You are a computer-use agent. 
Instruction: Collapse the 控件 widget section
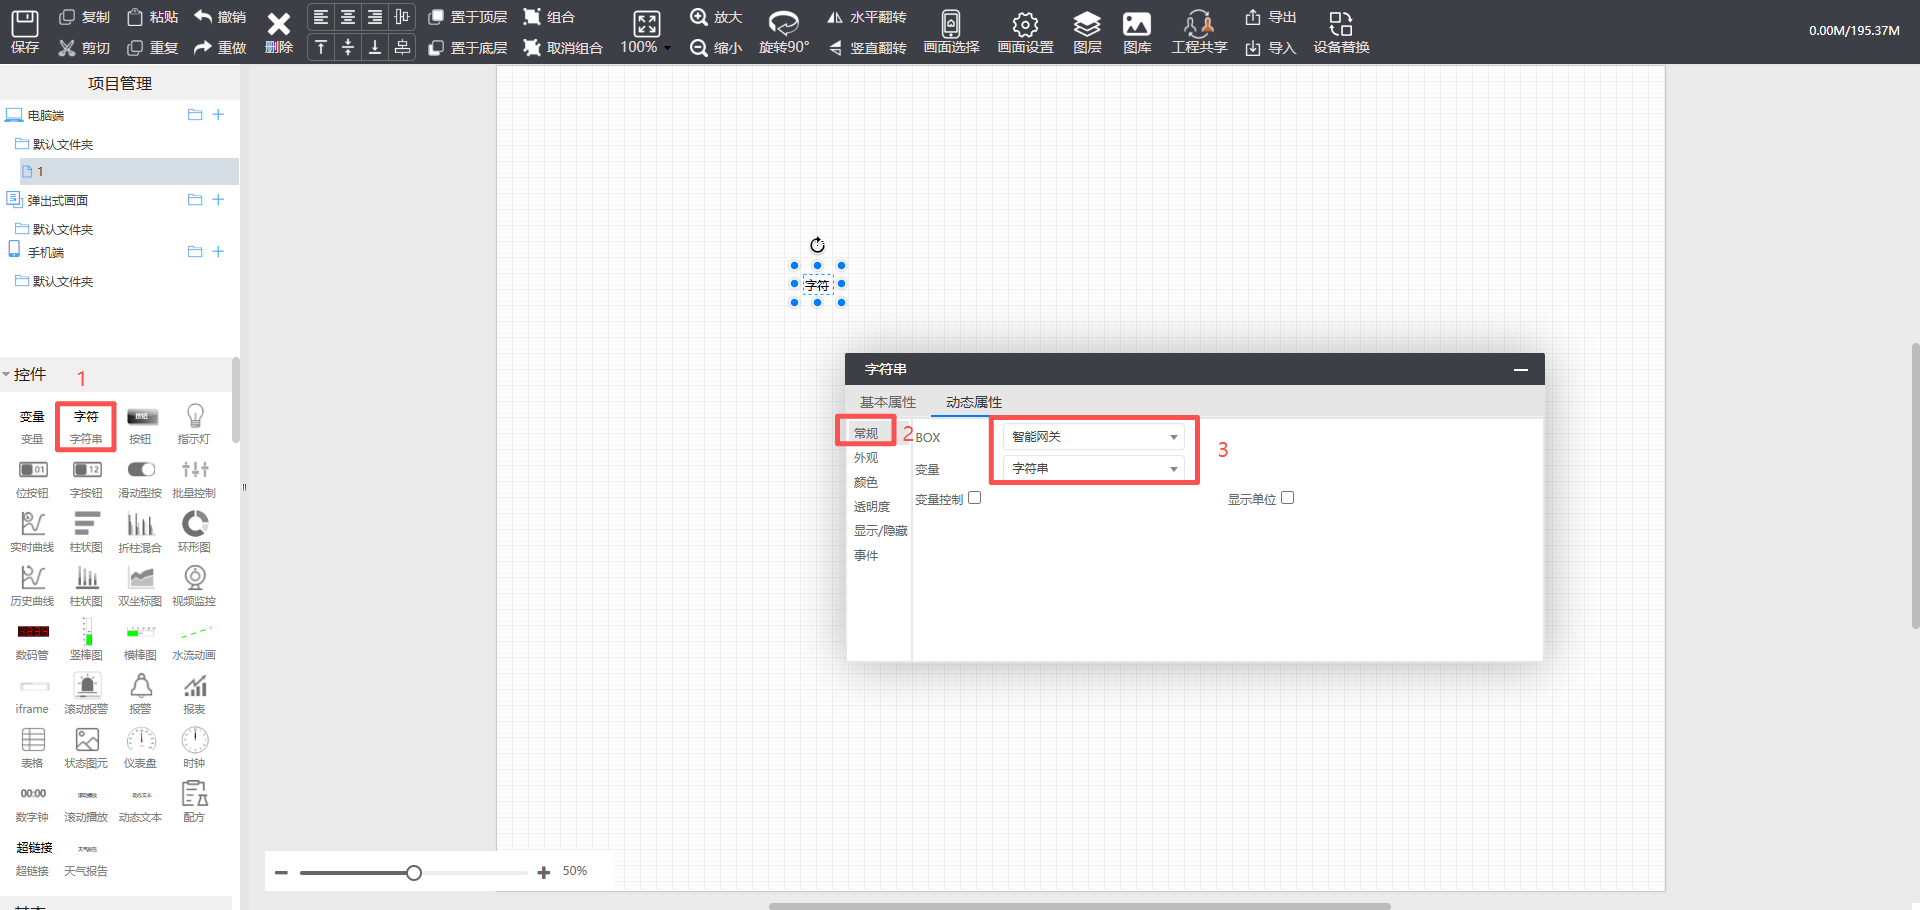[x=7, y=375]
